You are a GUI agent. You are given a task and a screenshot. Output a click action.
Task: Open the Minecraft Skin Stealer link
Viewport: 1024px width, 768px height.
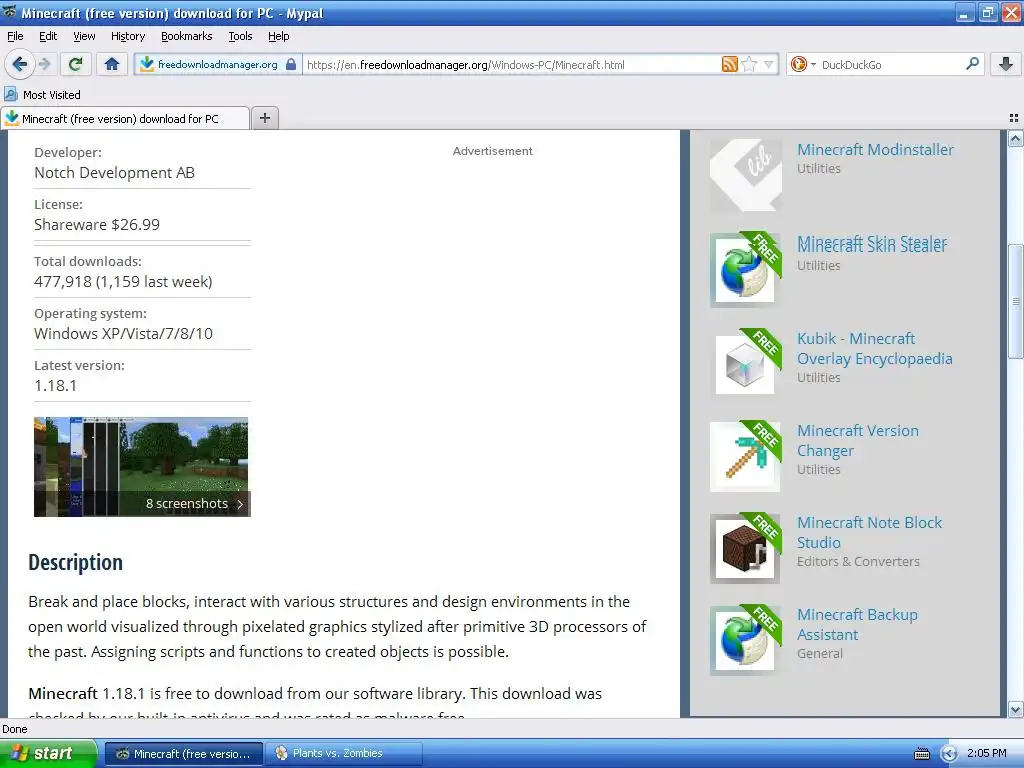coord(872,244)
